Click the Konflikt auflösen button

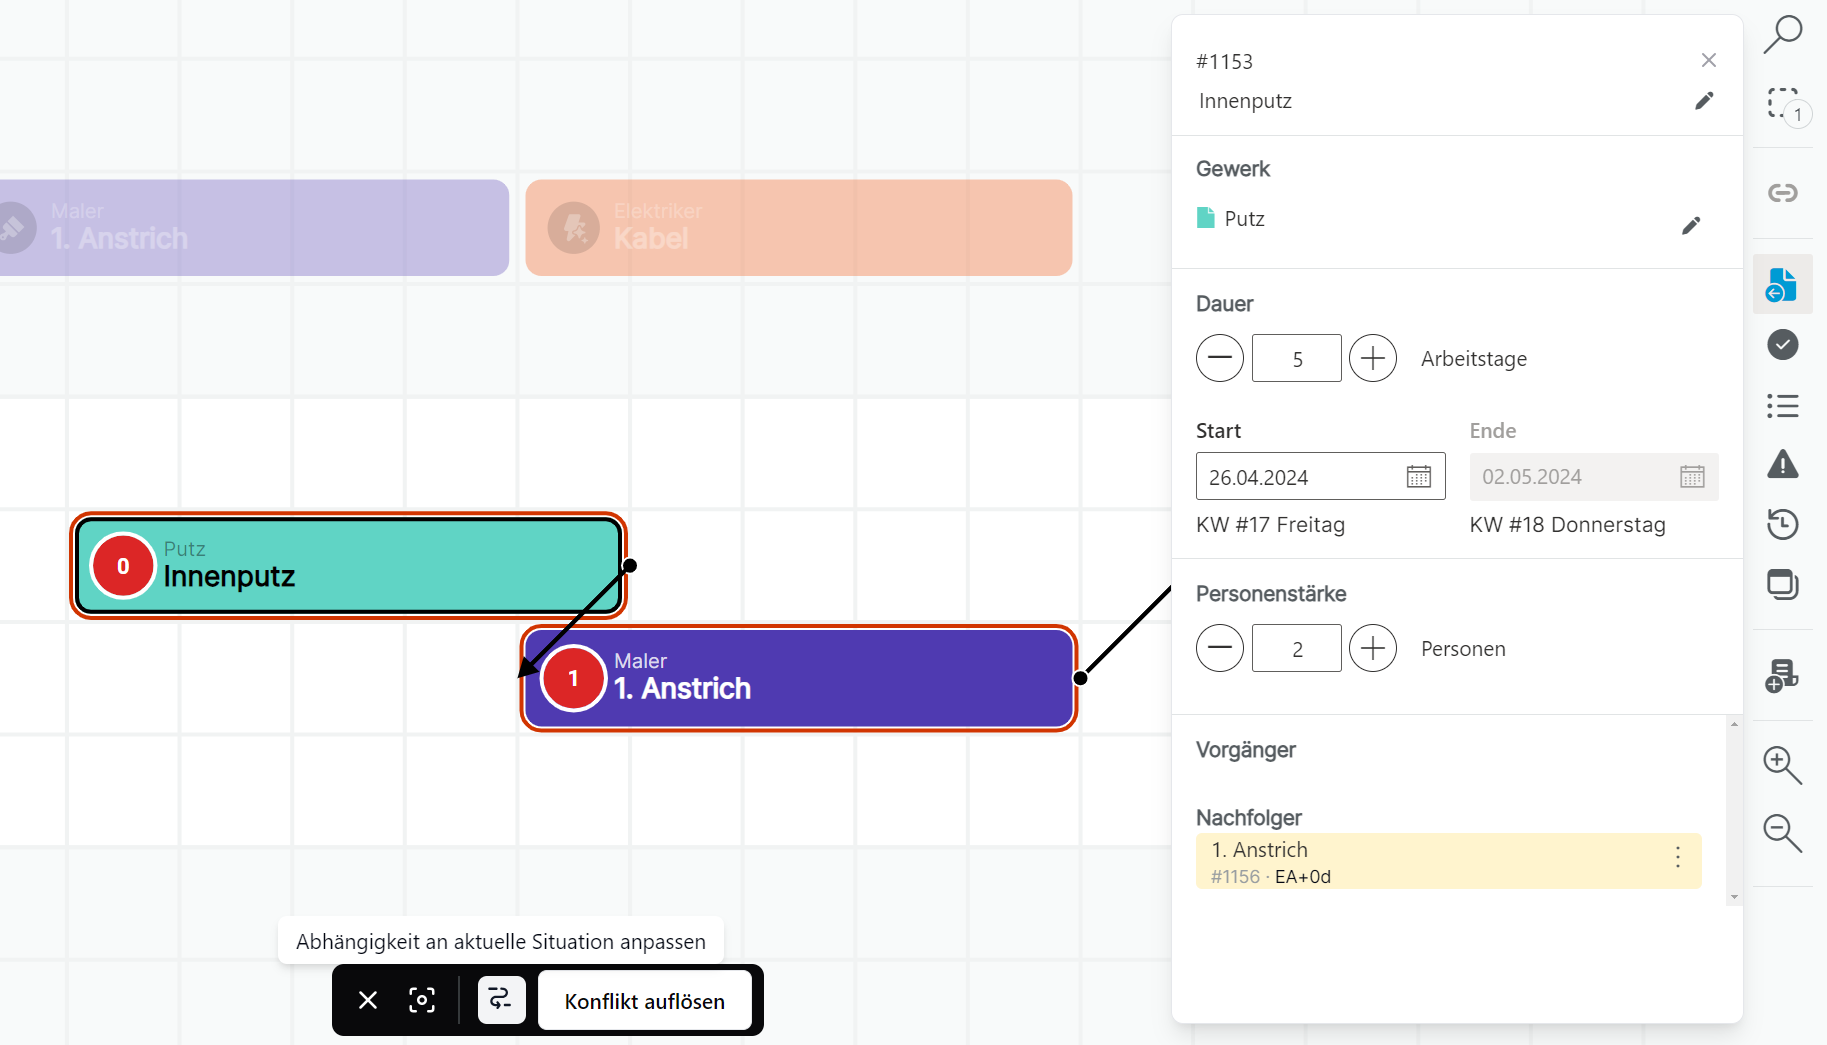(644, 1001)
